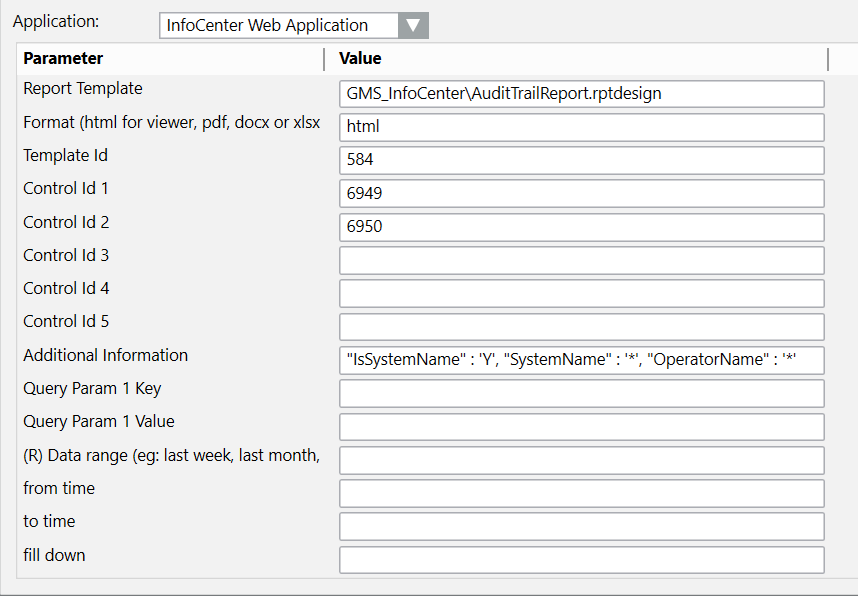Click the from time input field
Image resolution: width=858 pixels, height=596 pixels.
coord(581,493)
